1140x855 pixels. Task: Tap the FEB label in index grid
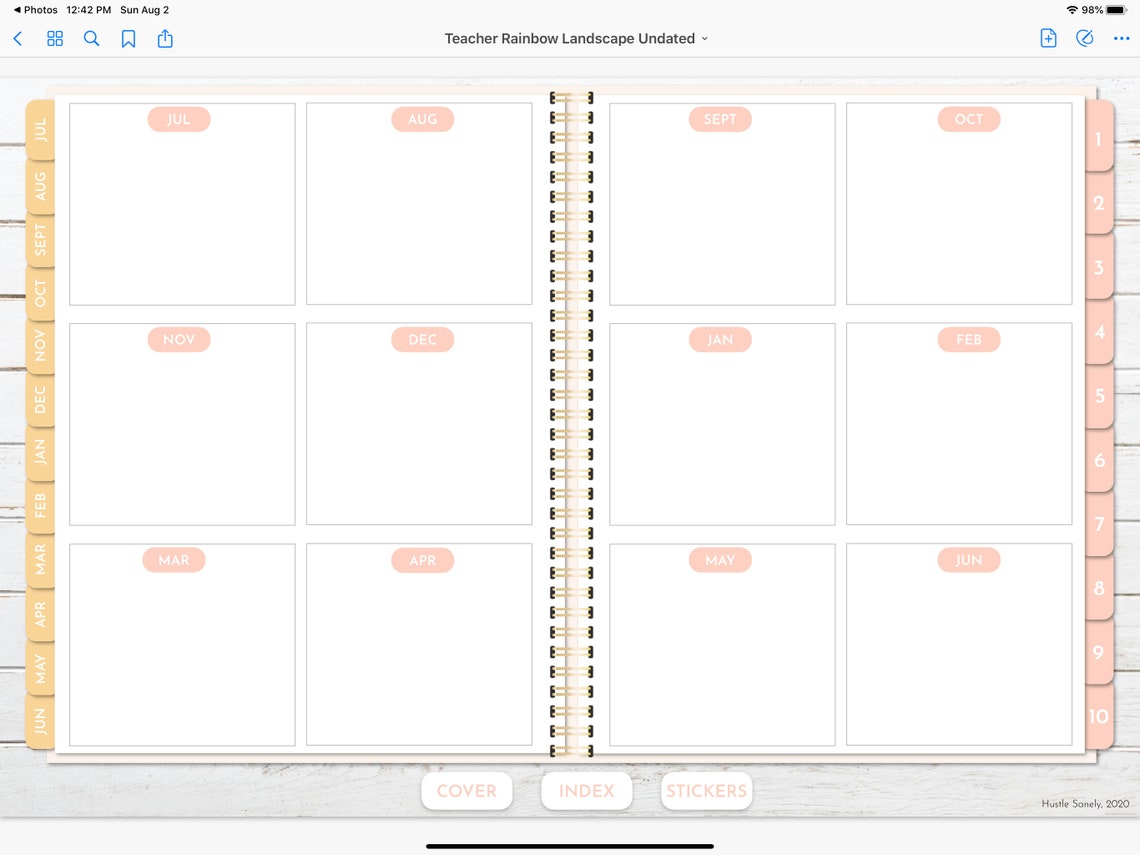(968, 340)
